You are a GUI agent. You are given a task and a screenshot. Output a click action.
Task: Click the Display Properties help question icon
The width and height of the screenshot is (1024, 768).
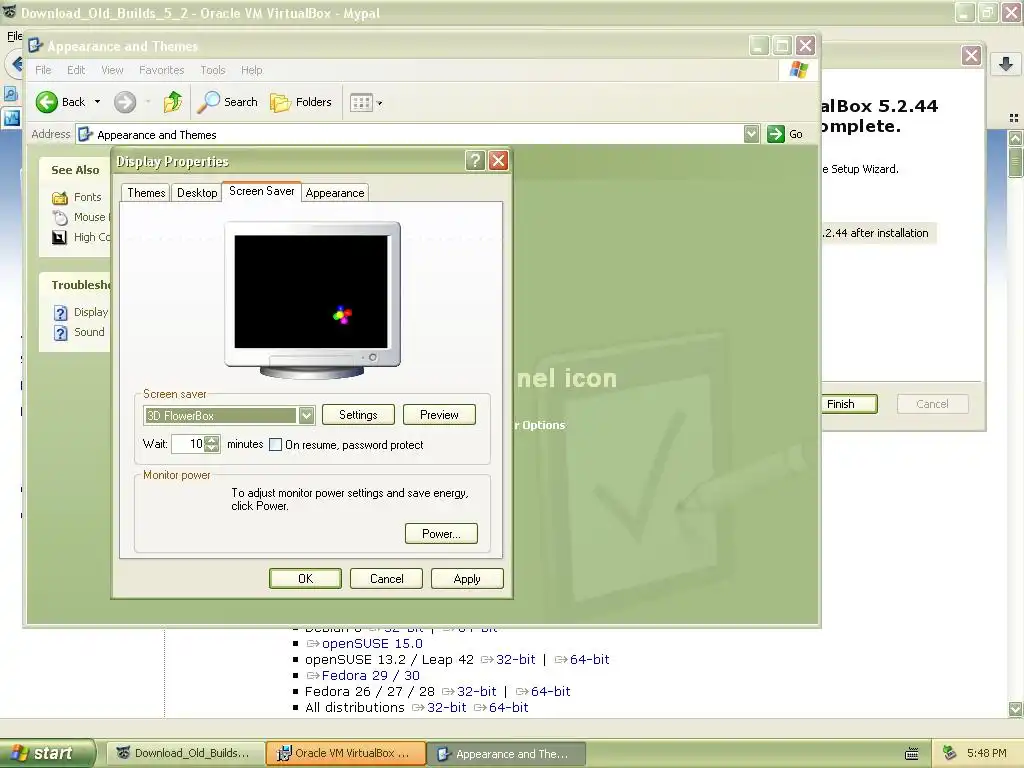click(475, 161)
